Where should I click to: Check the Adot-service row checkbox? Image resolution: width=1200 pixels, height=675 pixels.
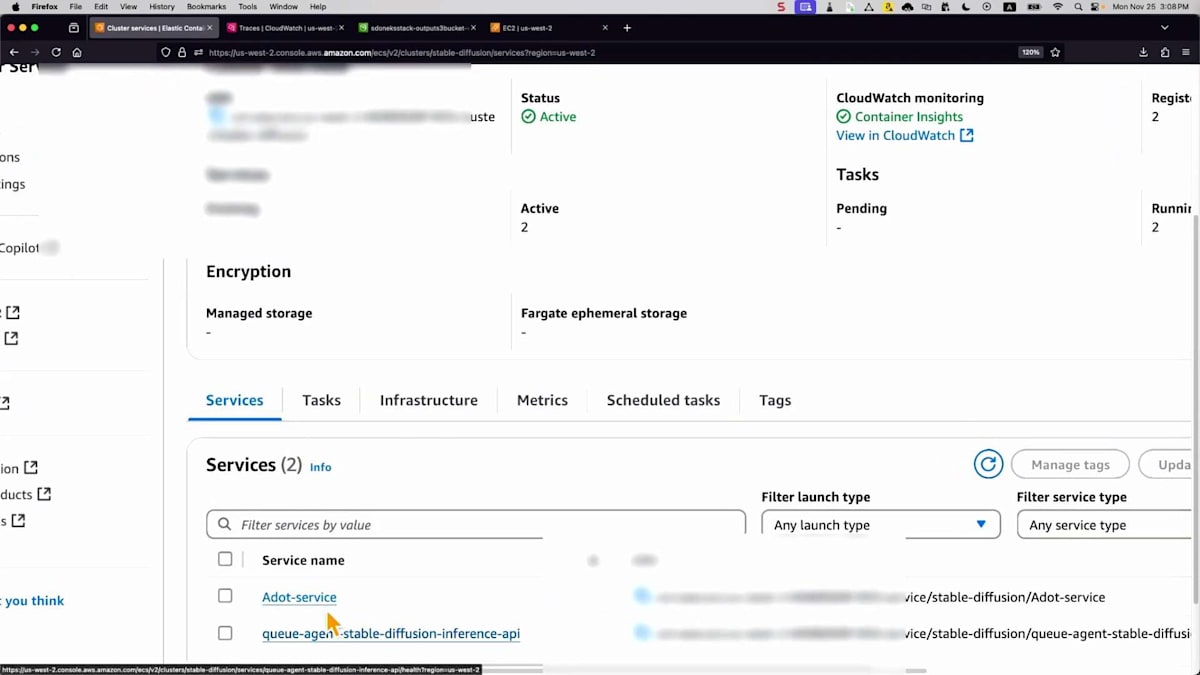coord(225,596)
